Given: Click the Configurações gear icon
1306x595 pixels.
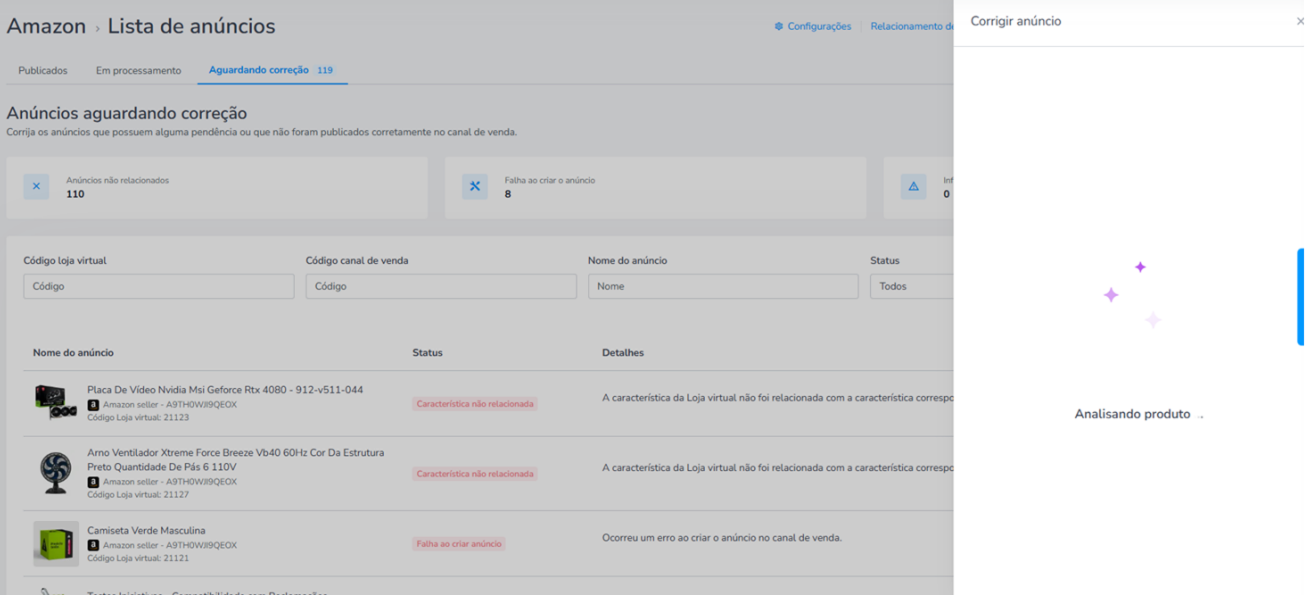Looking at the screenshot, I should click(x=779, y=26).
